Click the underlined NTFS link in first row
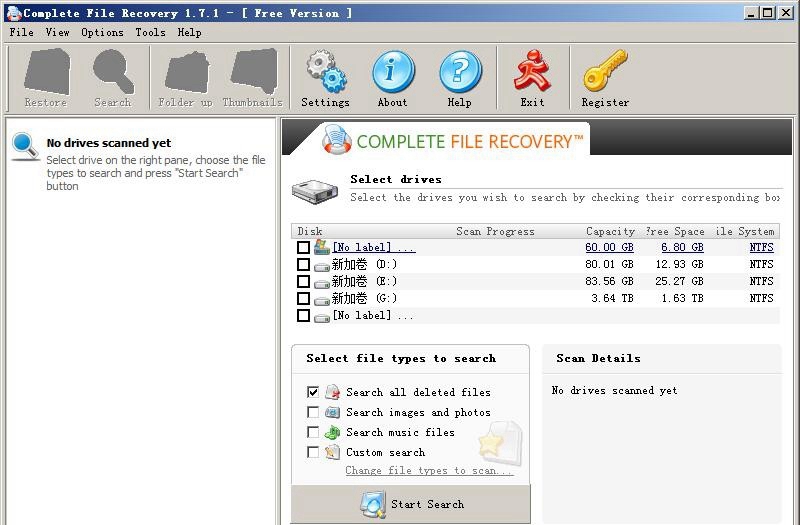This screenshot has height=525, width=800. coord(761,247)
